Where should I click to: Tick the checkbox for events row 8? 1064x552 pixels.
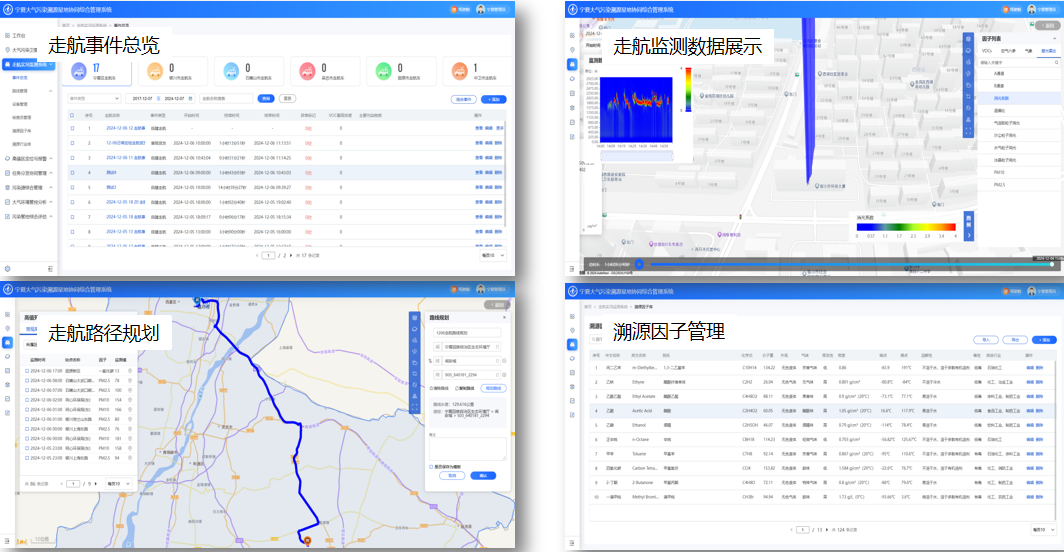(72, 232)
